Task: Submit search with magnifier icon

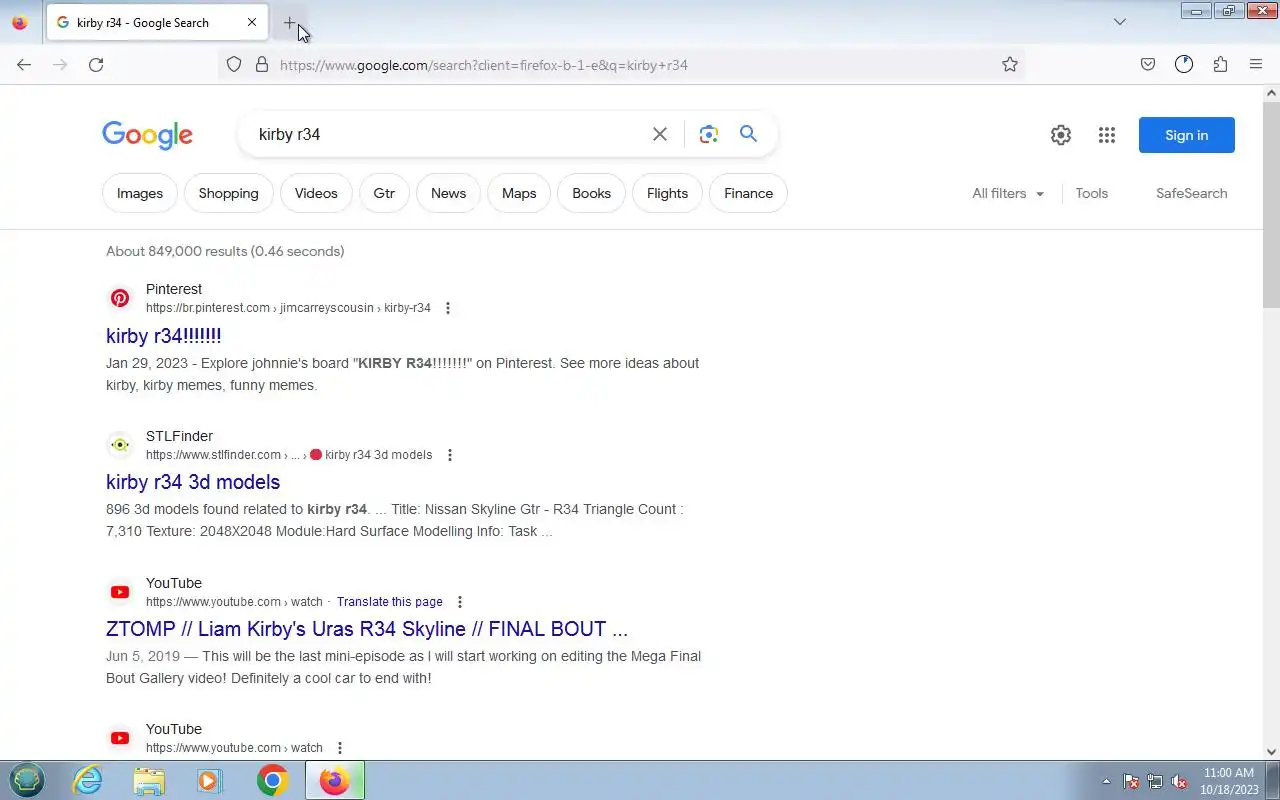Action: pyautogui.click(x=748, y=134)
